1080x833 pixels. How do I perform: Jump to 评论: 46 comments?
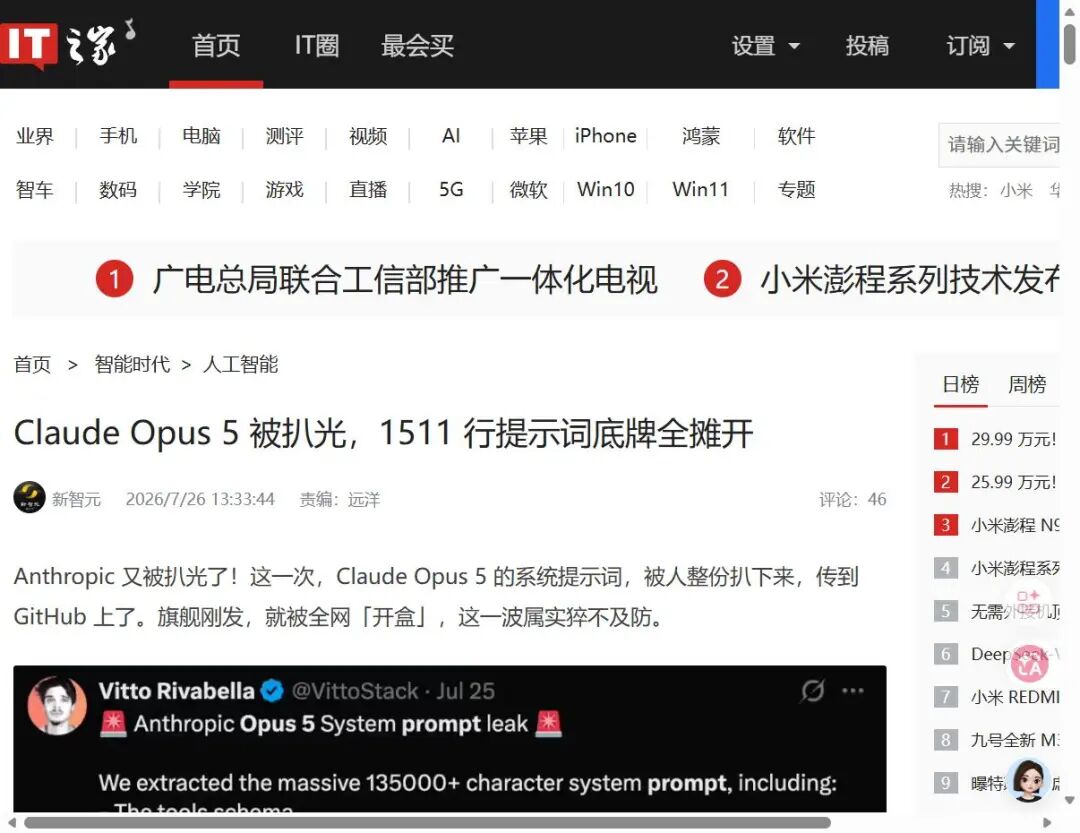[x=852, y=500]
